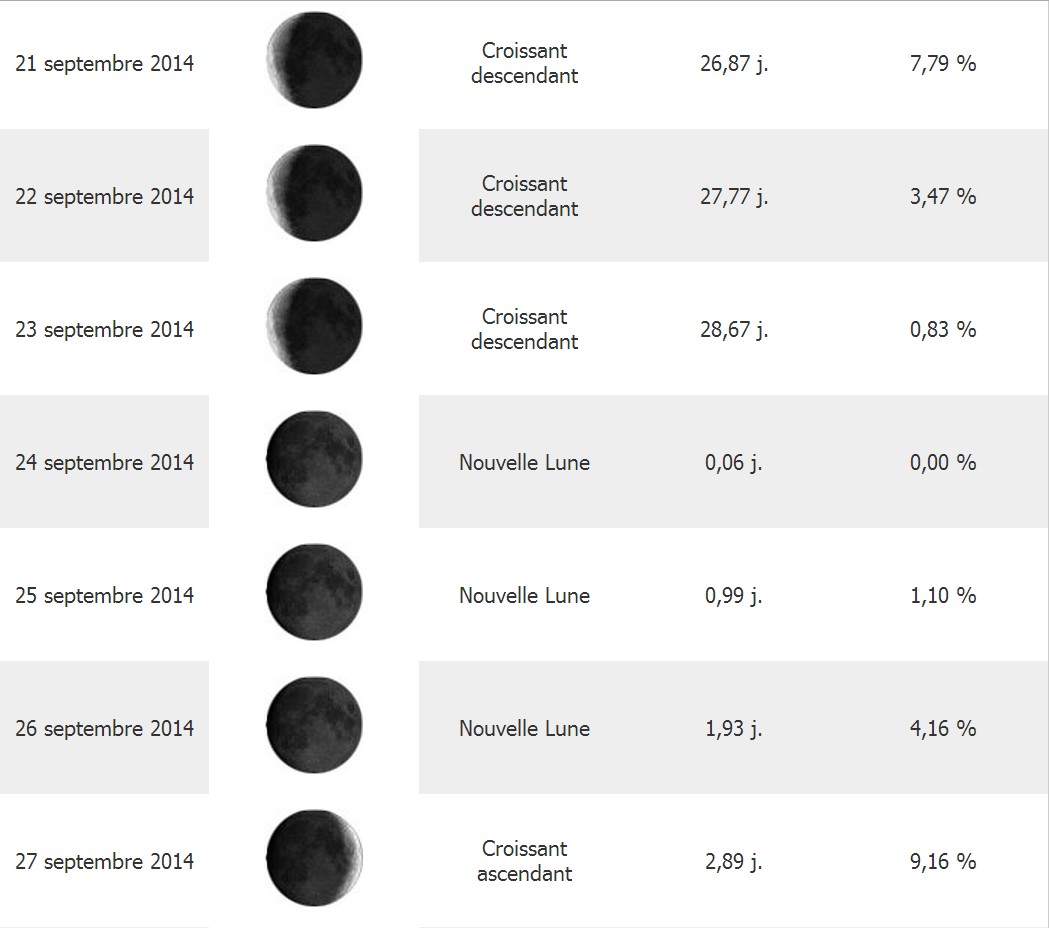The height and width of the screenshot is (928, 1049).
Task: Click the illumination value 0,00 %
Action: (943, 462)
